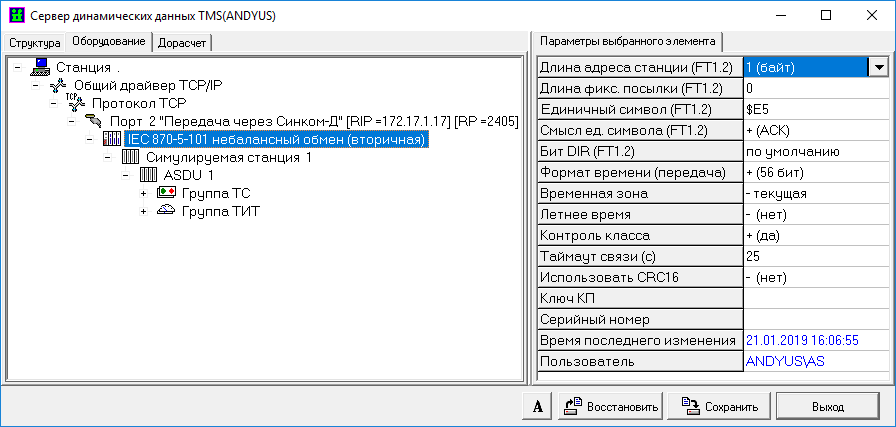896x427 pixels.
Task: Click the Общий драйвер TCP/IP network icon
Action: 58,85
